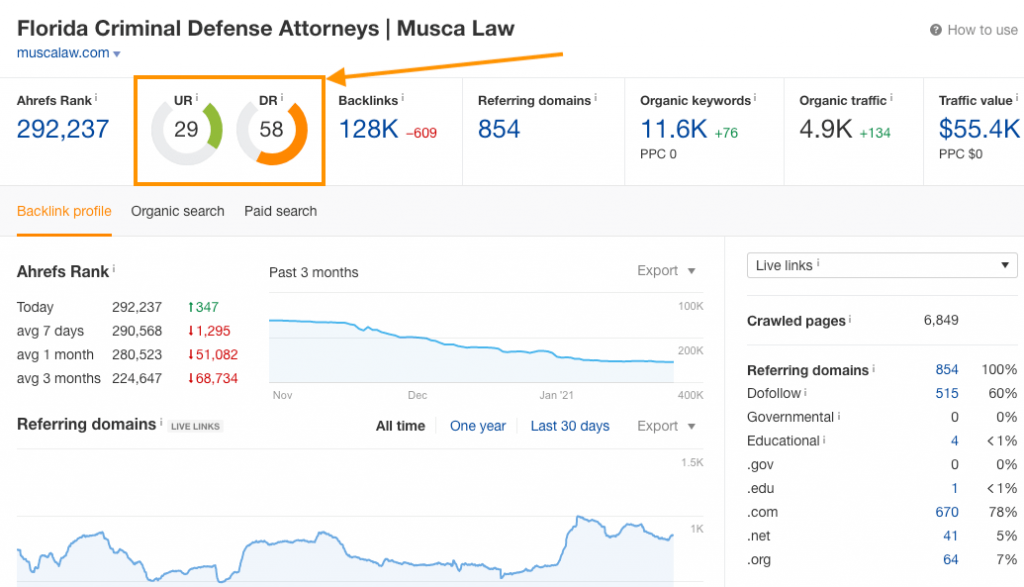Click the Governmental info icon

(x=839, y=416)
